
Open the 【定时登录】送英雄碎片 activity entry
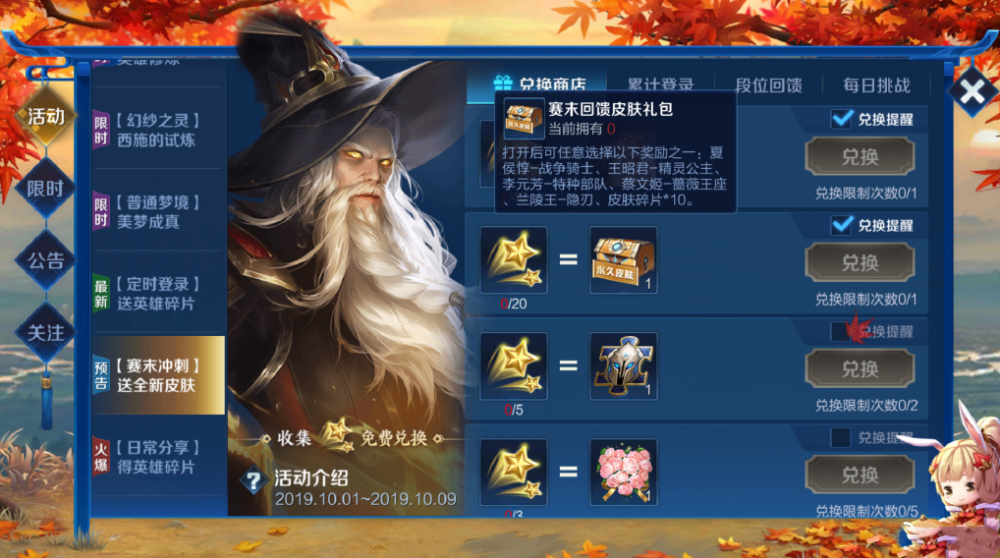click(x=158, y=293)
